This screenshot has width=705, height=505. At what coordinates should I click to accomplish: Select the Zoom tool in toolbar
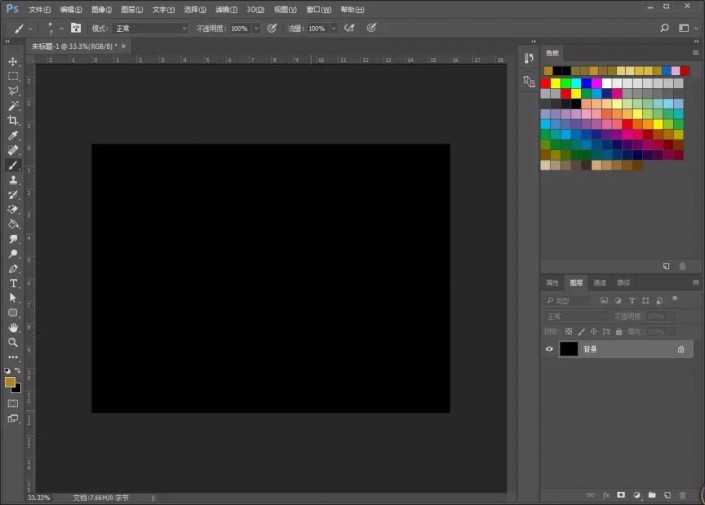pyautogui.click(x=14, y=342)
